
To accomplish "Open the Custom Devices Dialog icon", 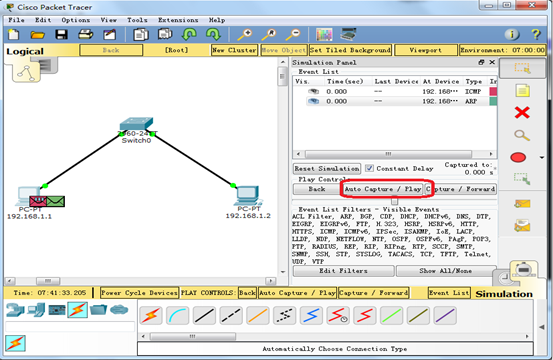I will pyautogui.click(x=348, y=34).
